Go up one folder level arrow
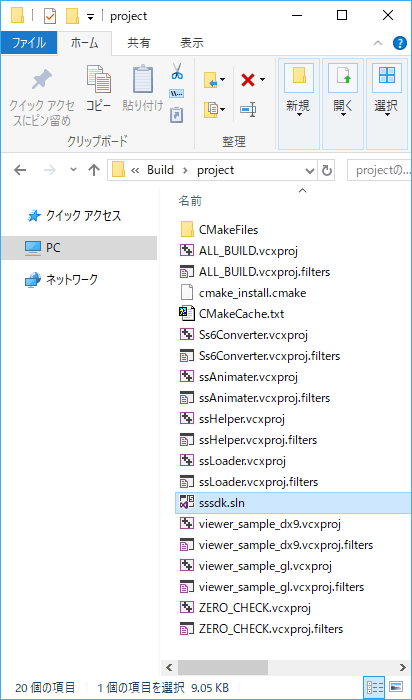Image resolution: width=412 pixels, height=700 pixels. point(94,170)
